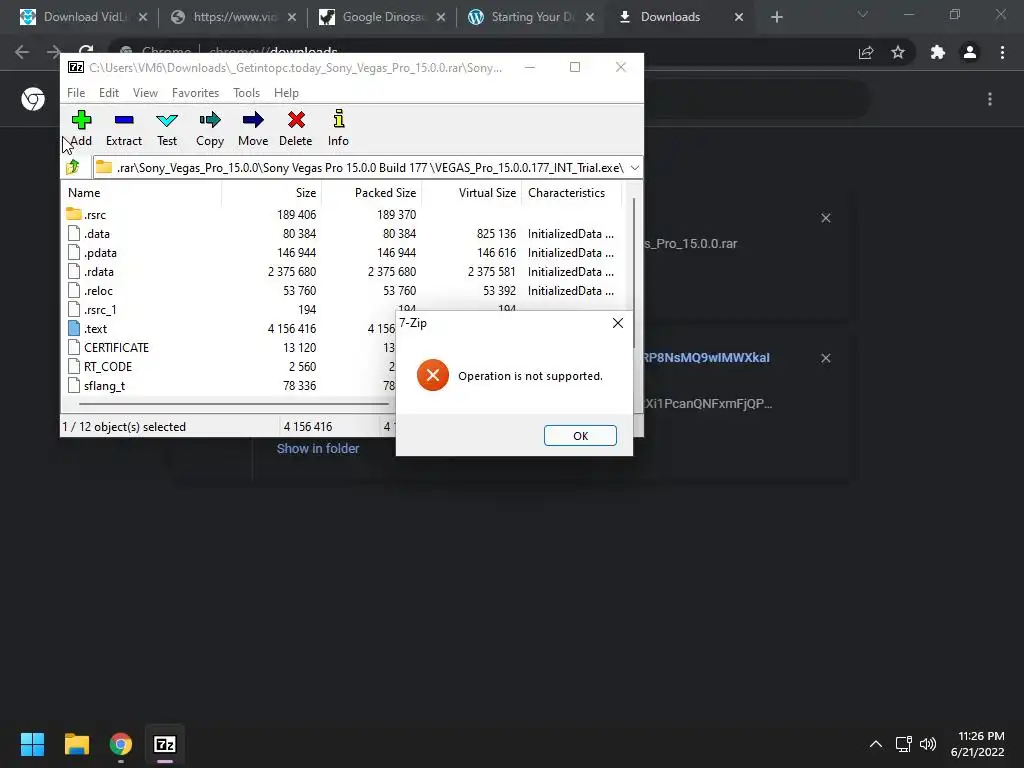Click the .text file icon
The width and height of the screenshot is (1024, 768).
pos(74,328)
